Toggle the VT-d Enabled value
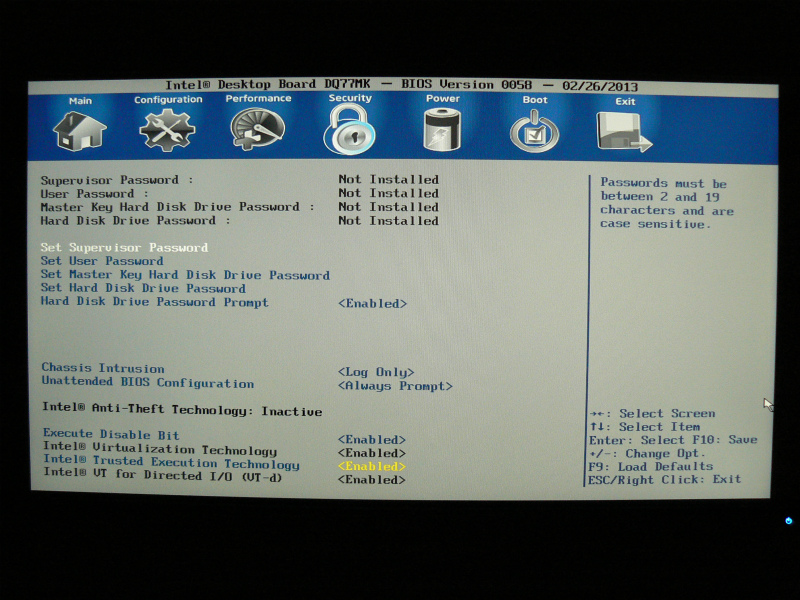This screenshot has width=800, height=600. point(372,480)
